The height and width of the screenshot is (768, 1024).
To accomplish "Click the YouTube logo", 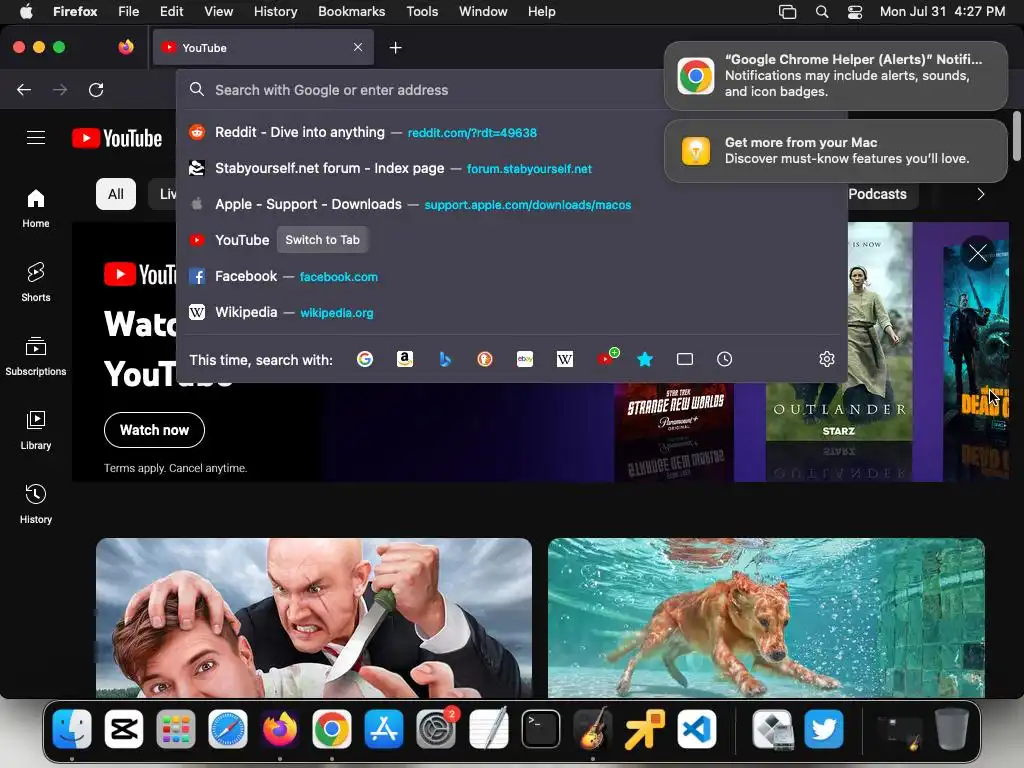I will coord(117,138).
